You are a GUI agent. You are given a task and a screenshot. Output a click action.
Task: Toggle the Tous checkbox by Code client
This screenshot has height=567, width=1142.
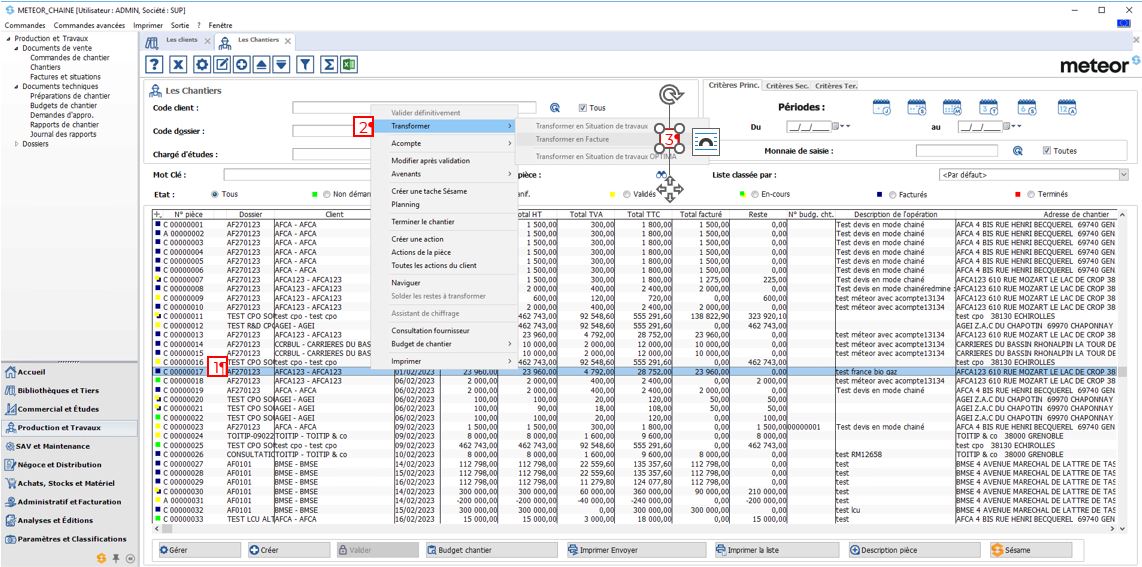point(583,108)
